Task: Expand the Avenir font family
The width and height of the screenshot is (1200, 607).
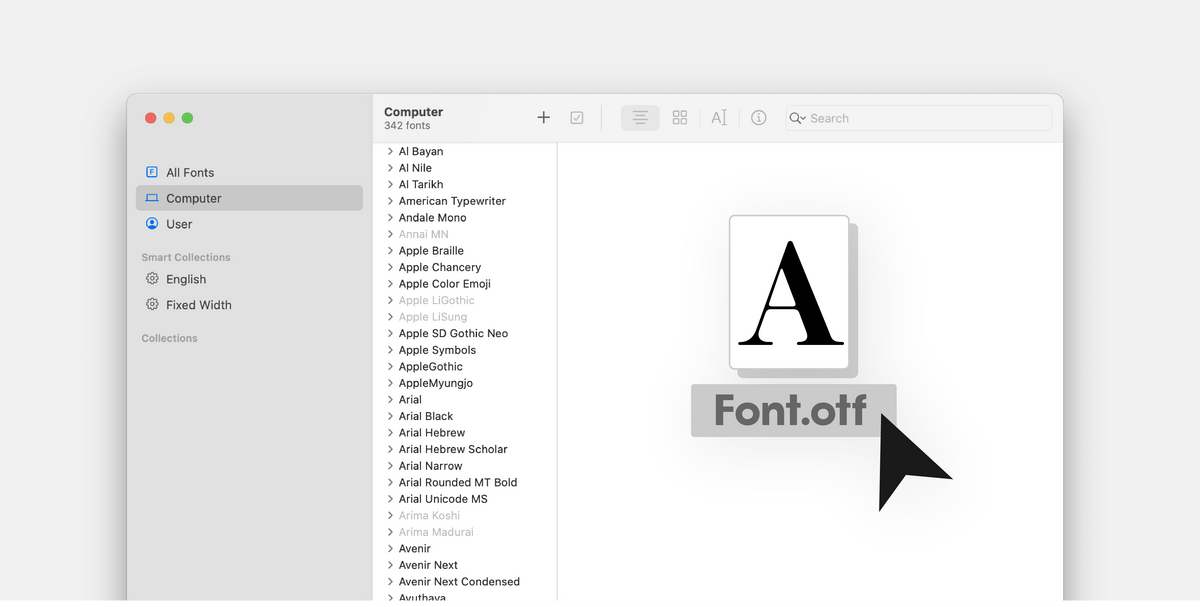Action: (x=390, y=548)
